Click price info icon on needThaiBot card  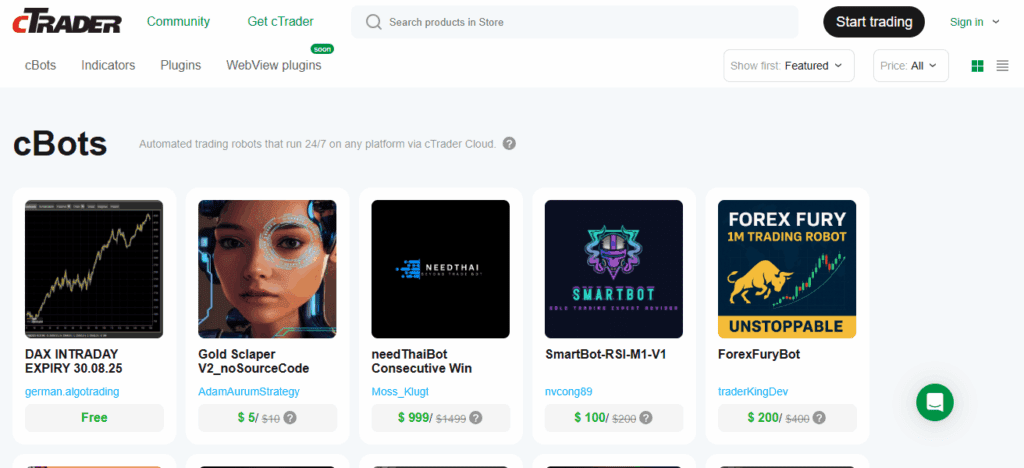tap(476, 418)
